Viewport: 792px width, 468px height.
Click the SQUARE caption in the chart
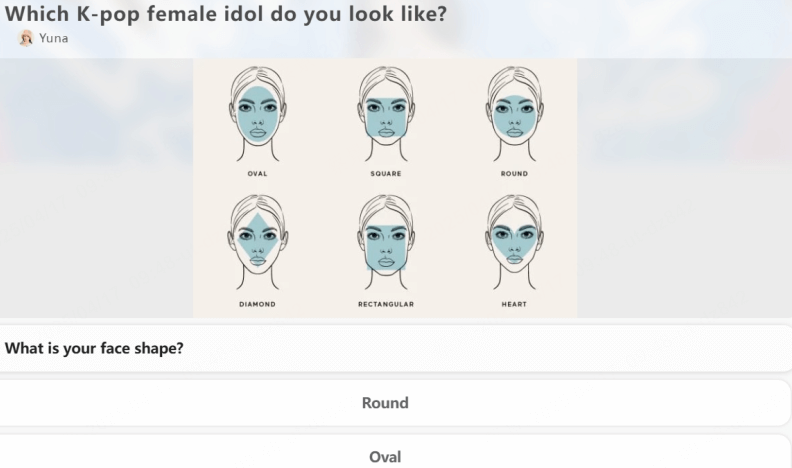point(385,174)
